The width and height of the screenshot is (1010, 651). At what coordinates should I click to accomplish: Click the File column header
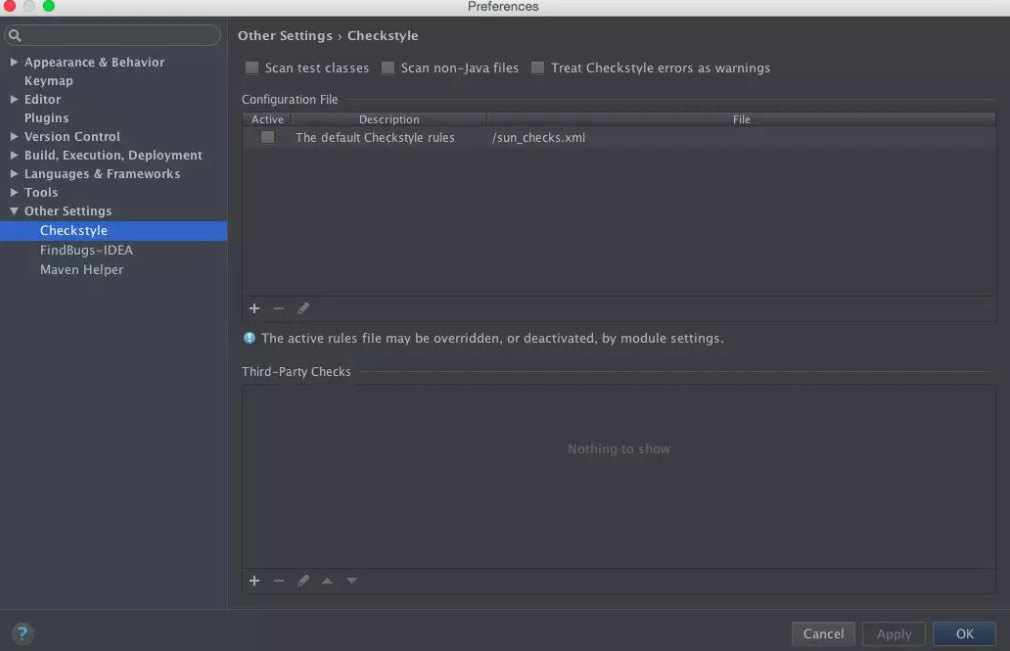(741, 119)
